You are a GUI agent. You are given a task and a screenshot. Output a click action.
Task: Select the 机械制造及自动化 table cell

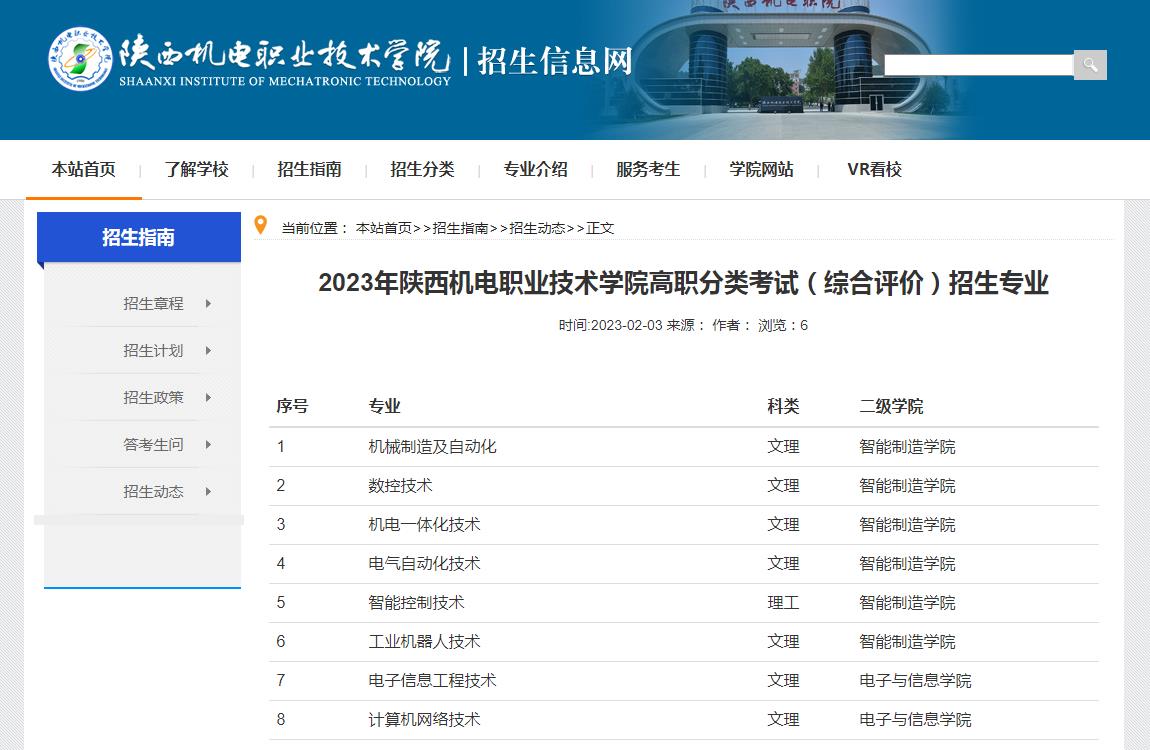click(x=432, y=446)
